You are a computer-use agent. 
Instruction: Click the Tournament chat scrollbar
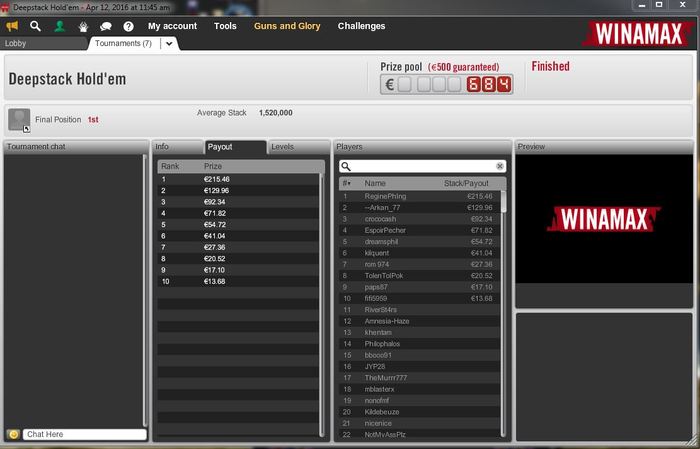[145, 290]
